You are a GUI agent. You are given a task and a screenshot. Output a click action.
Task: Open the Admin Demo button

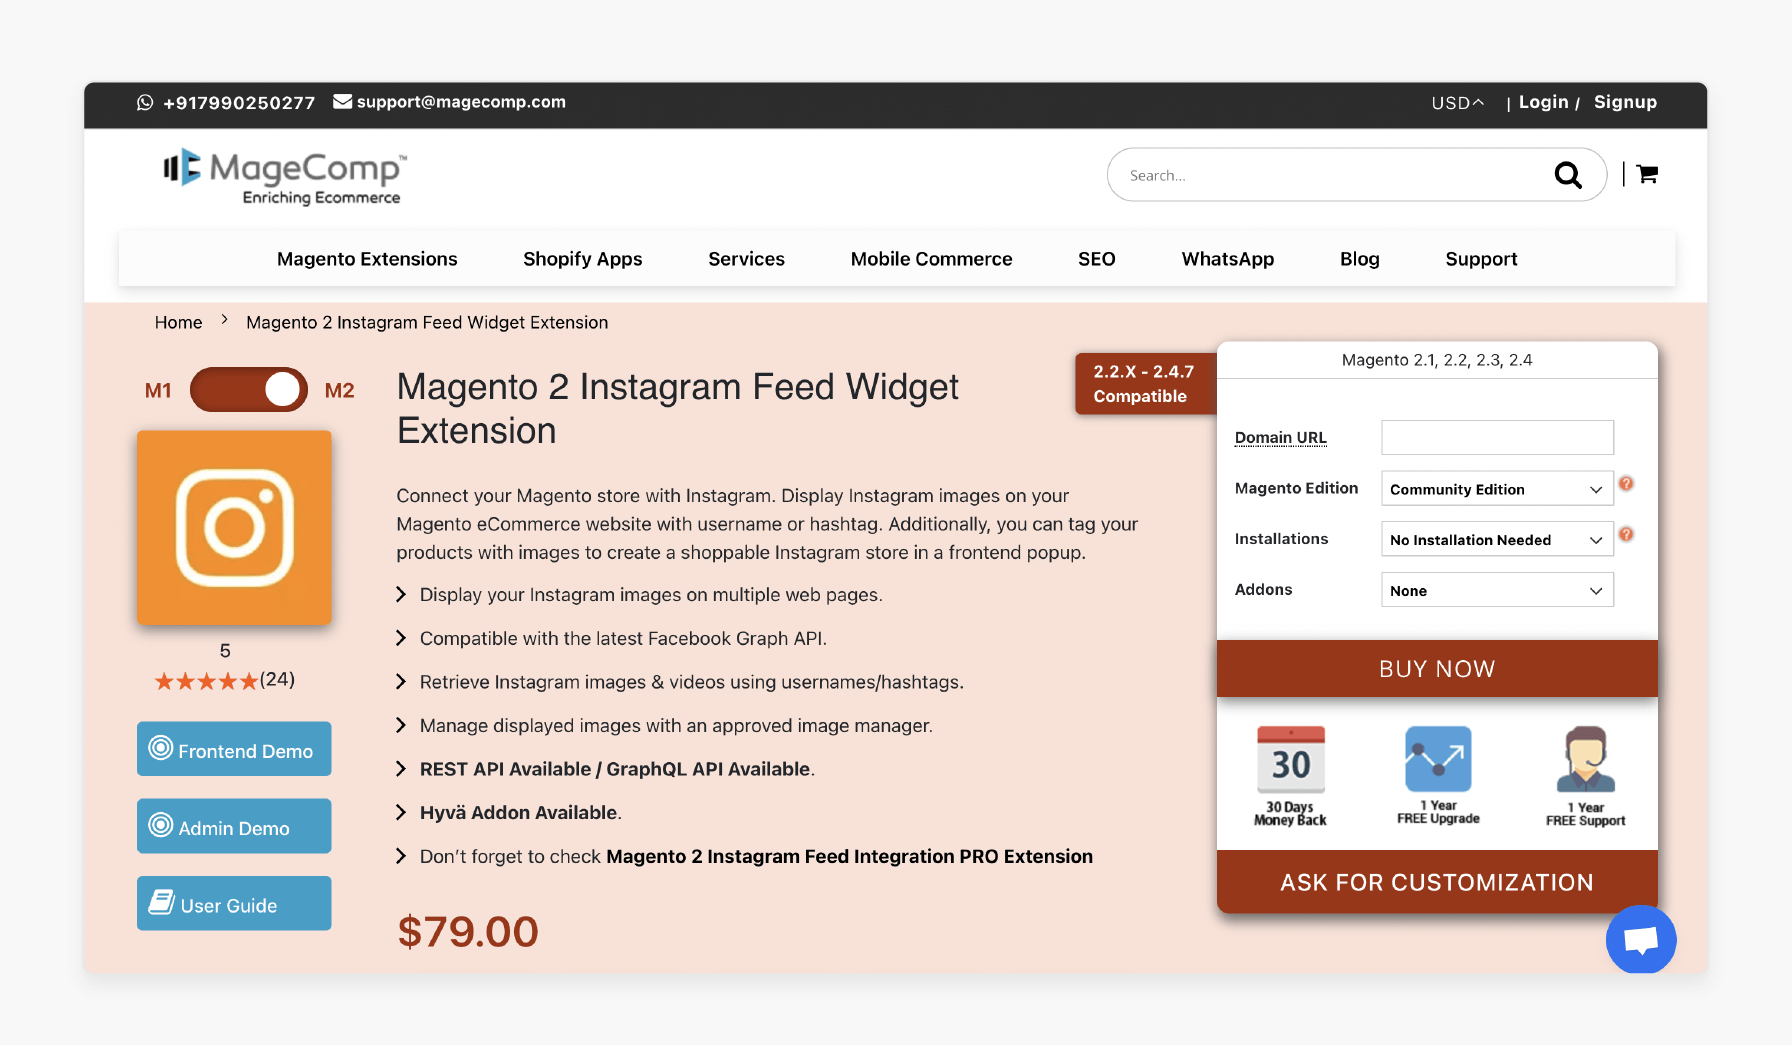[x=234, y=826]
